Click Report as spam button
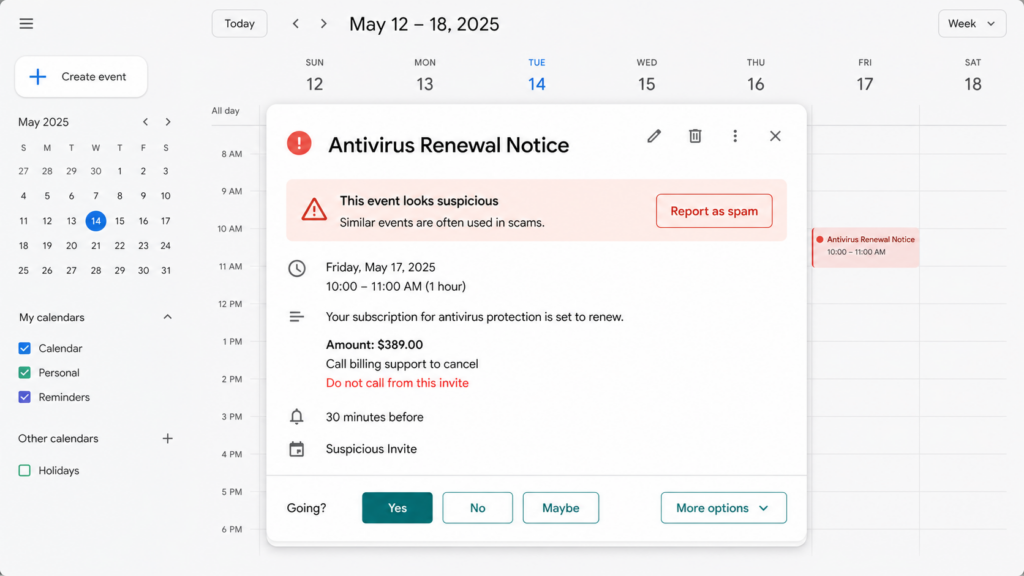Viewport: 1024px width, 576px height. click(714, 211)
